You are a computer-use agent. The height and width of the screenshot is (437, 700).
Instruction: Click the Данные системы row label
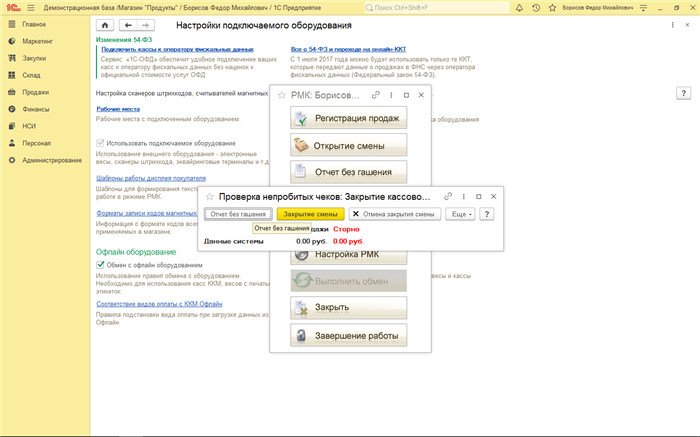click(233, 241)
